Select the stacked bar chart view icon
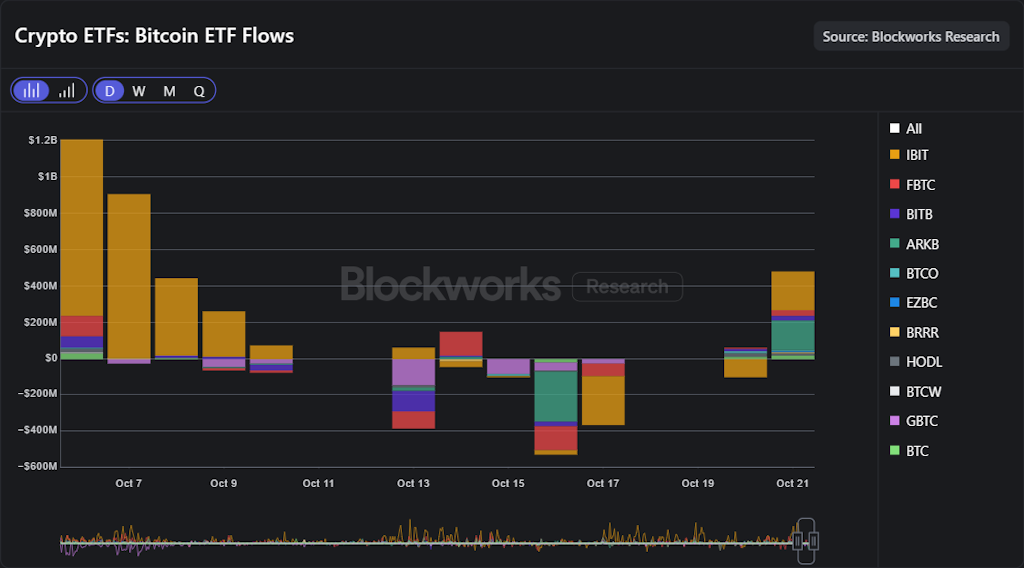 [32, 91]
